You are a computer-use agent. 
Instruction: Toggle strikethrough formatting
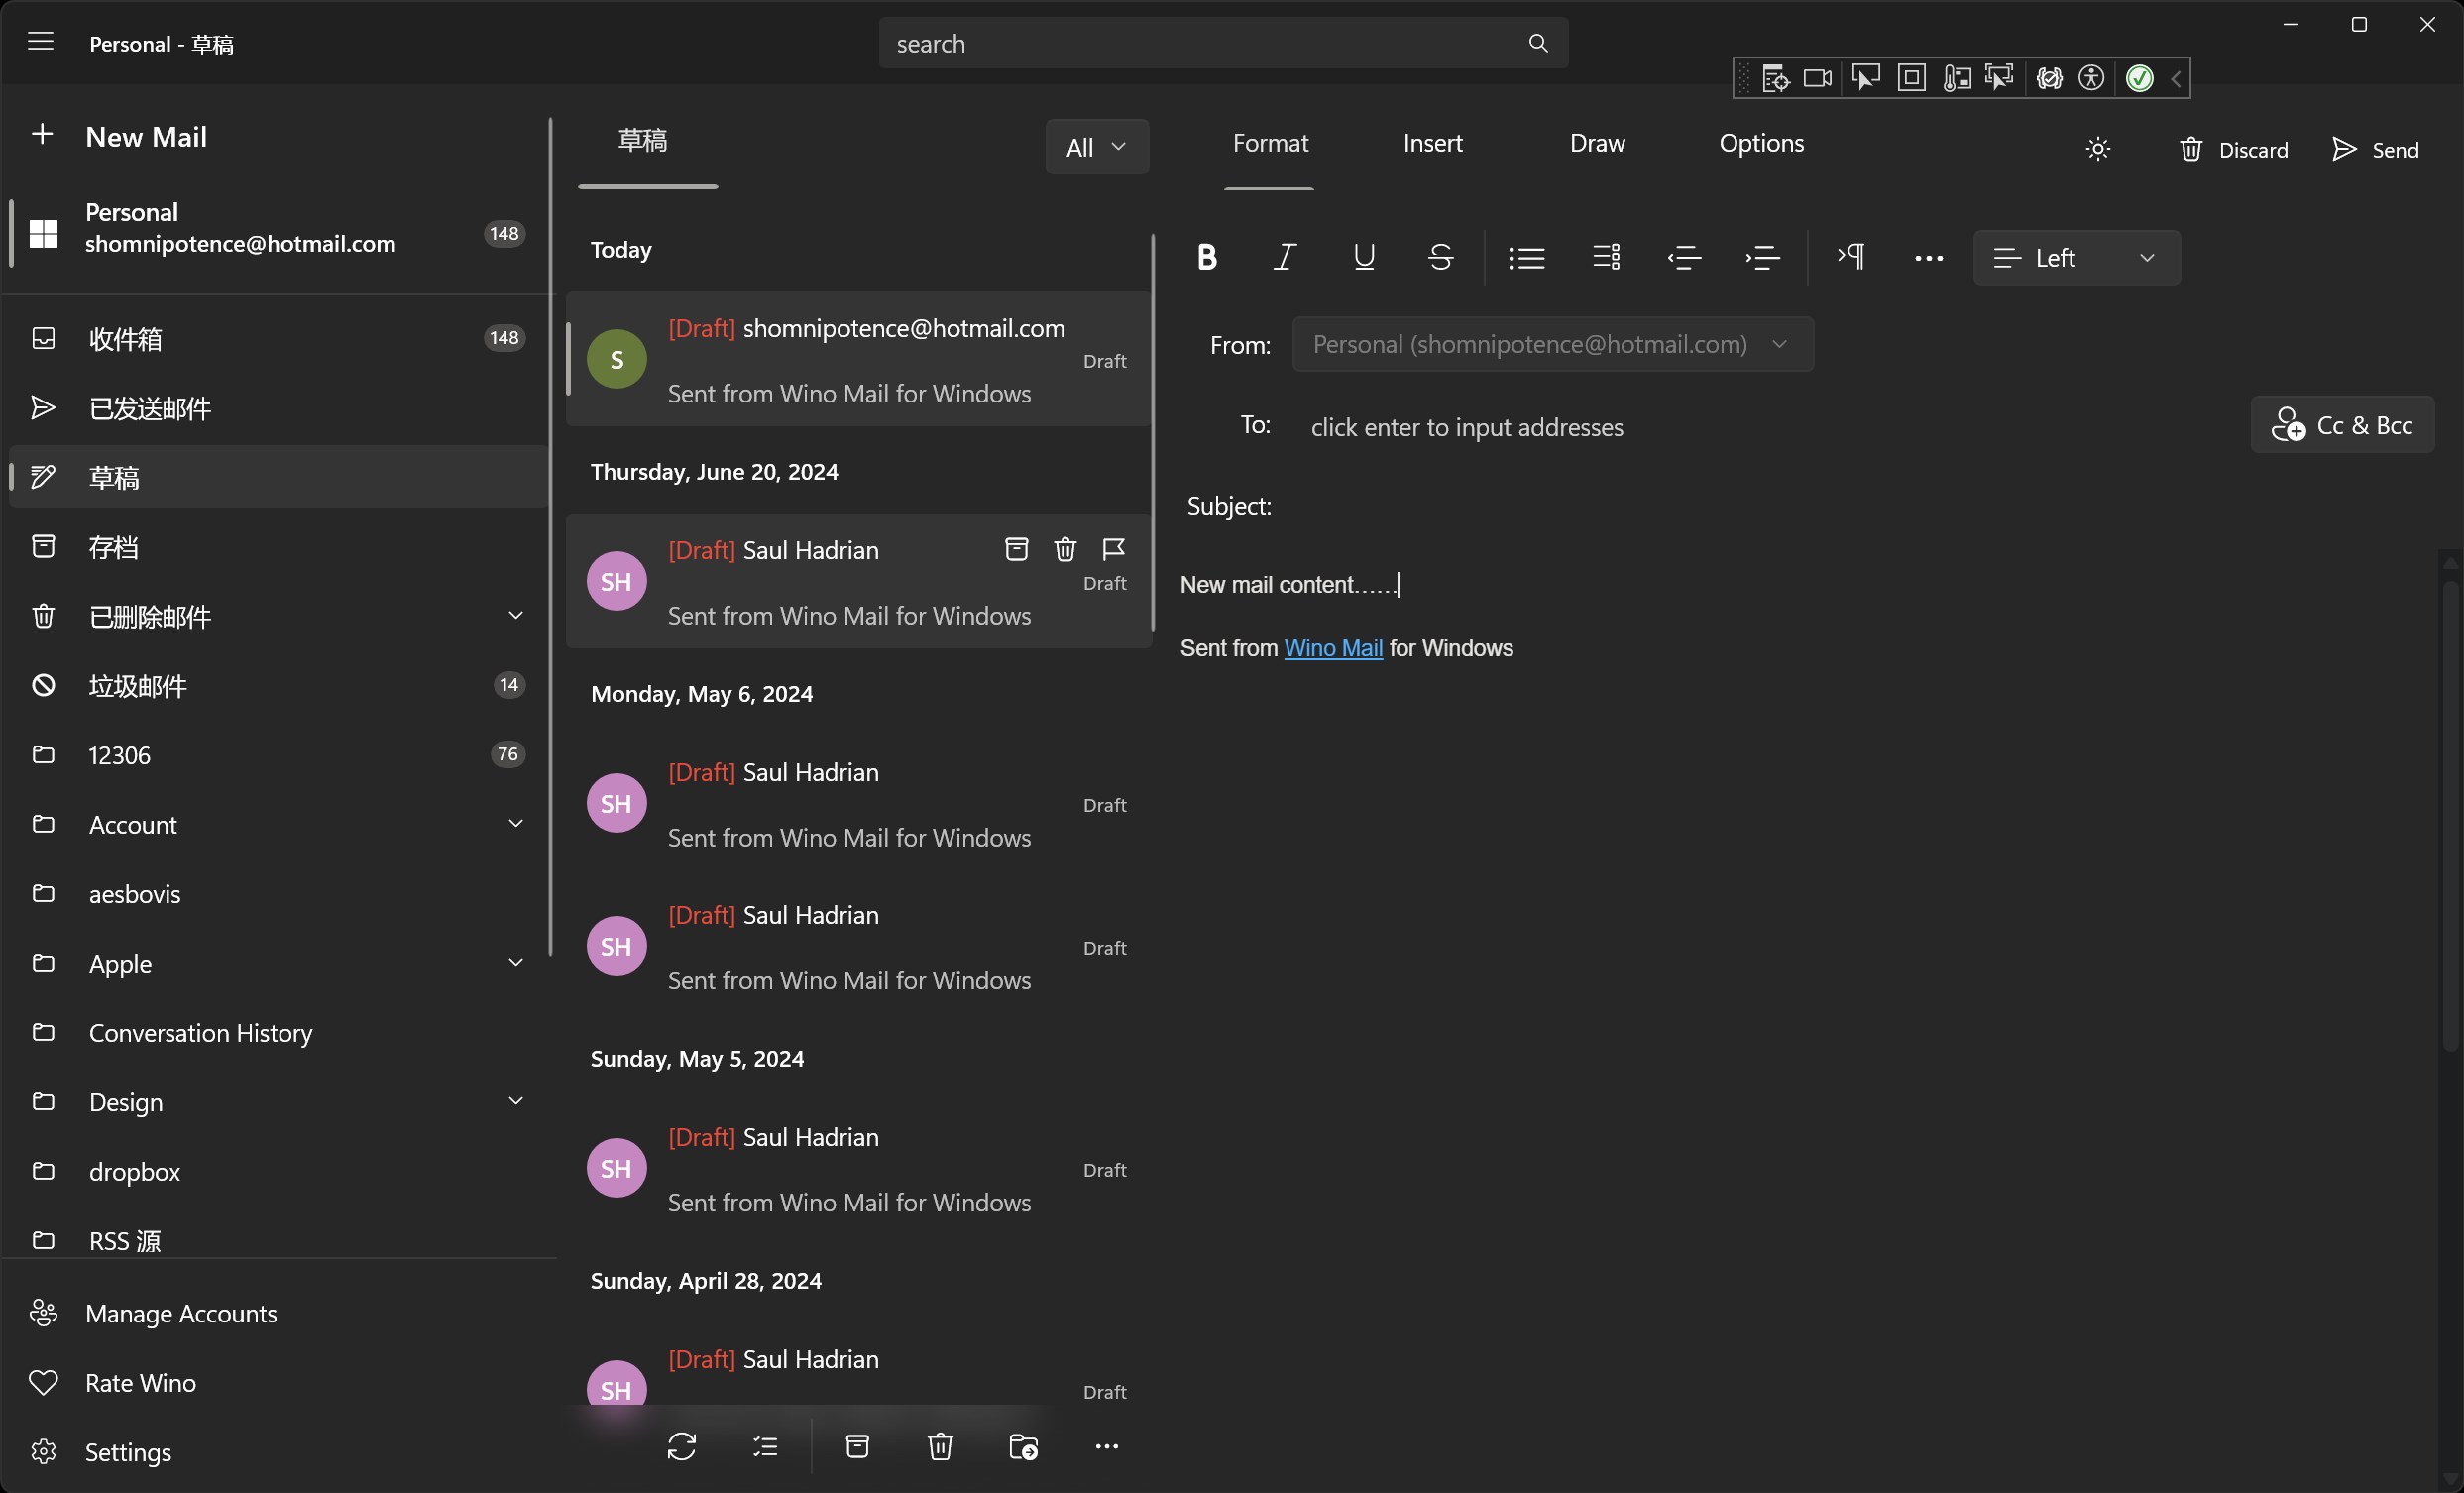(x=1440, y=257)
